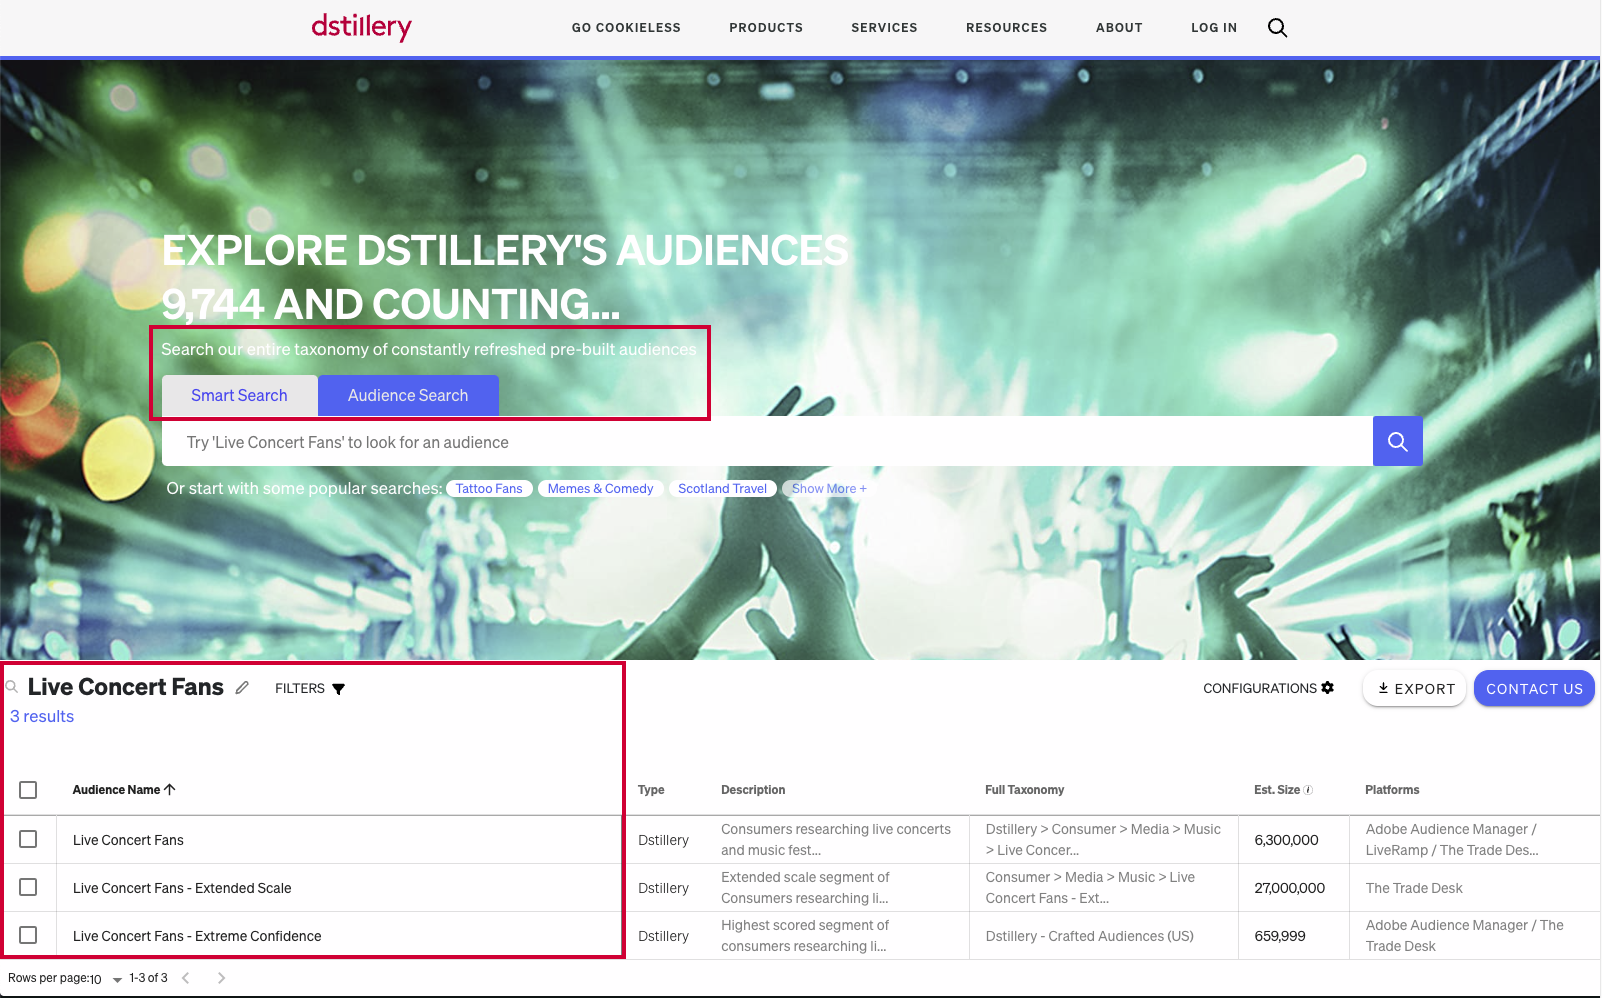Viewport: 1602px width, 998px height.
Task: Go to previous page arrow
Action: (x=185, y=978)
